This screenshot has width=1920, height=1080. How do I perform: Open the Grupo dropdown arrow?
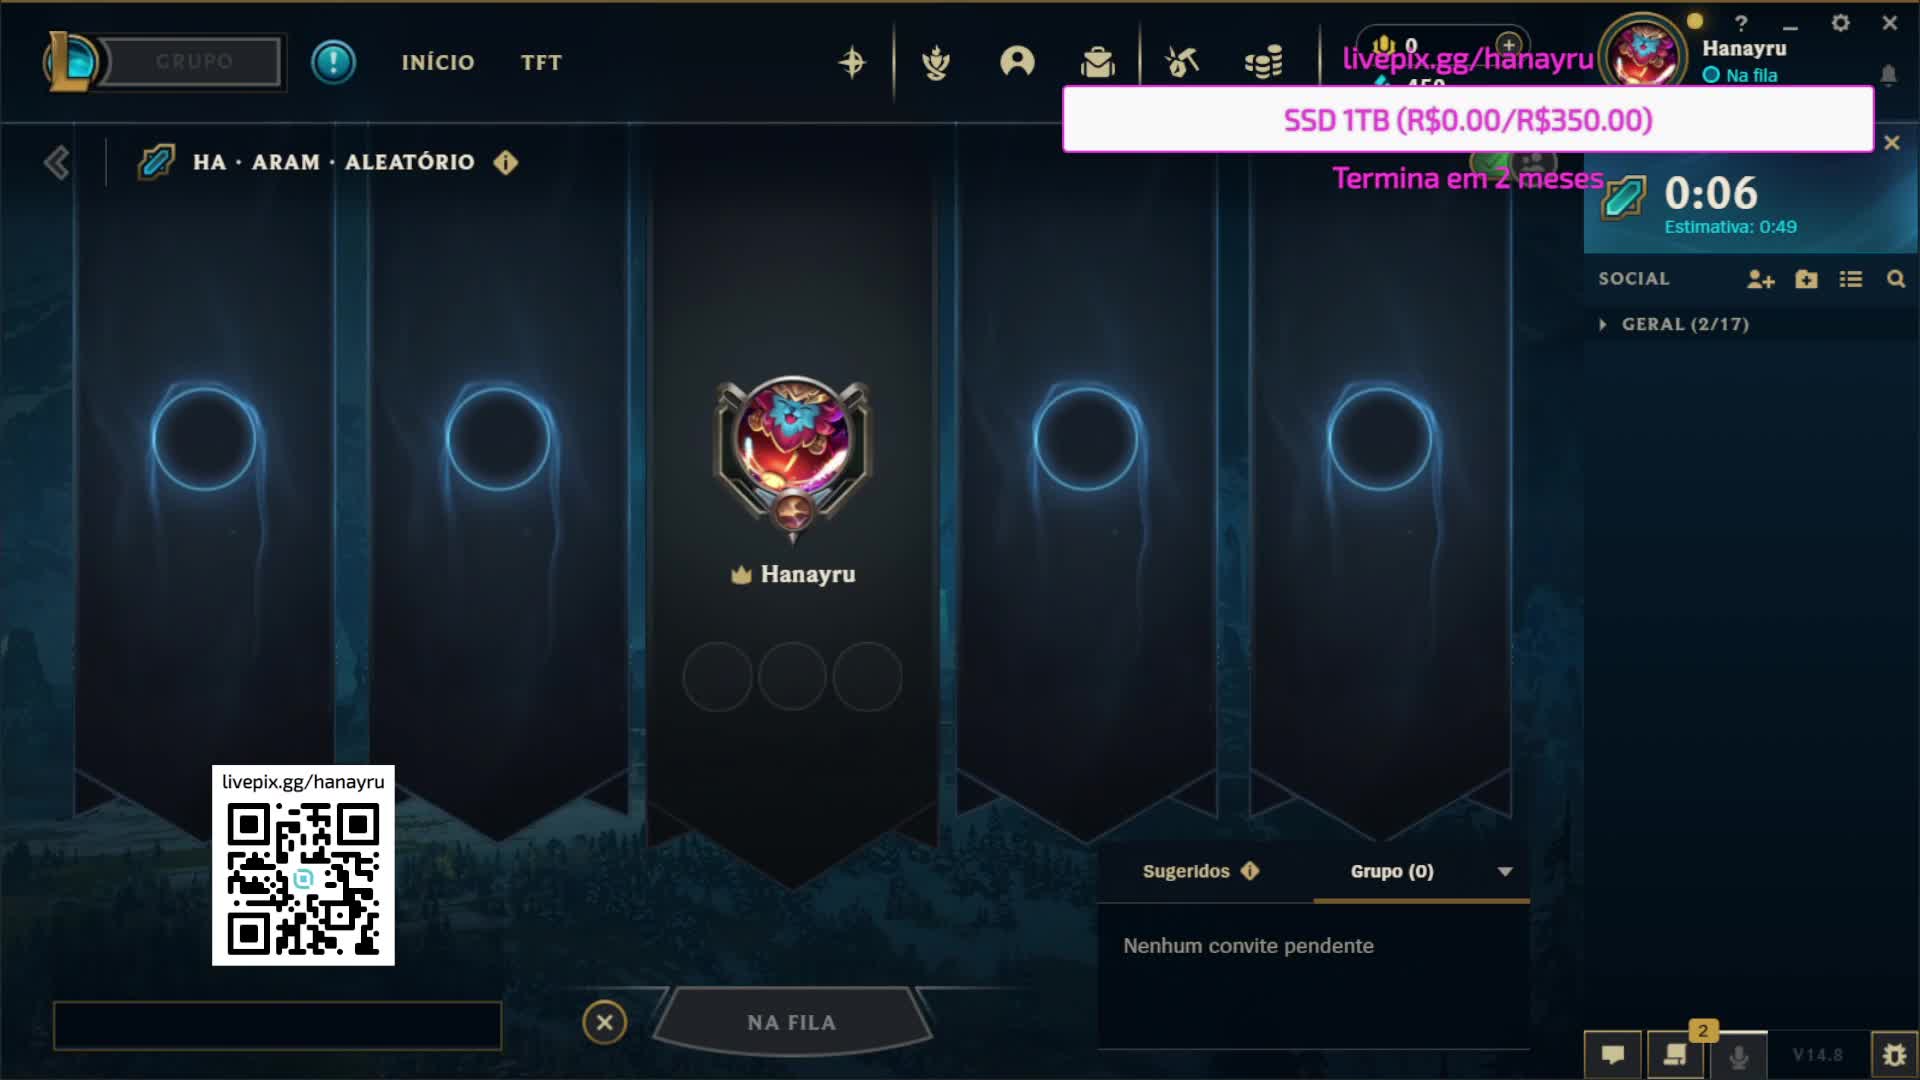(1504, 871)
